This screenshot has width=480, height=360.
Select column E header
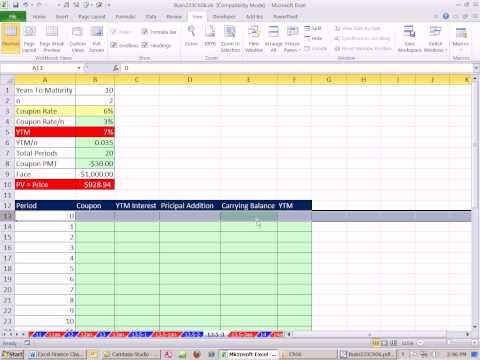[249, 79]
